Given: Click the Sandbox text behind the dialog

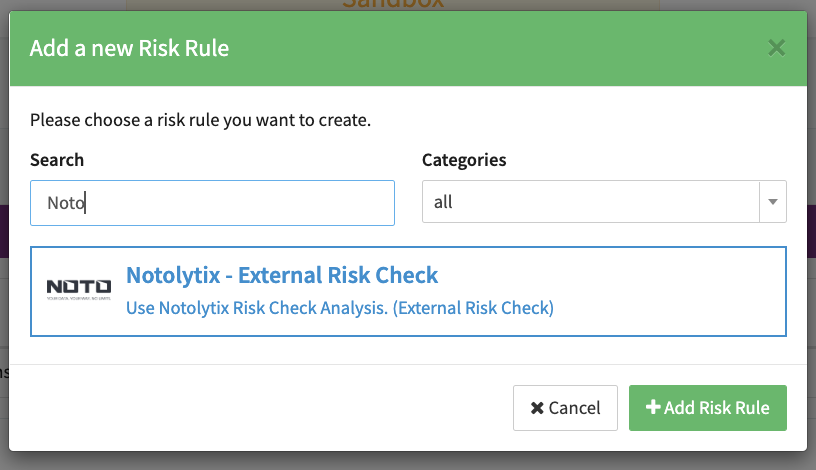Looking at the screenshot, I should tap(392, 4).
